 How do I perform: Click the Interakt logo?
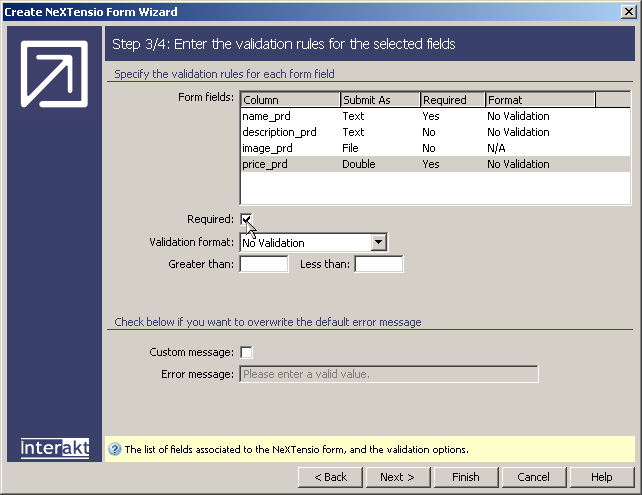55,448
